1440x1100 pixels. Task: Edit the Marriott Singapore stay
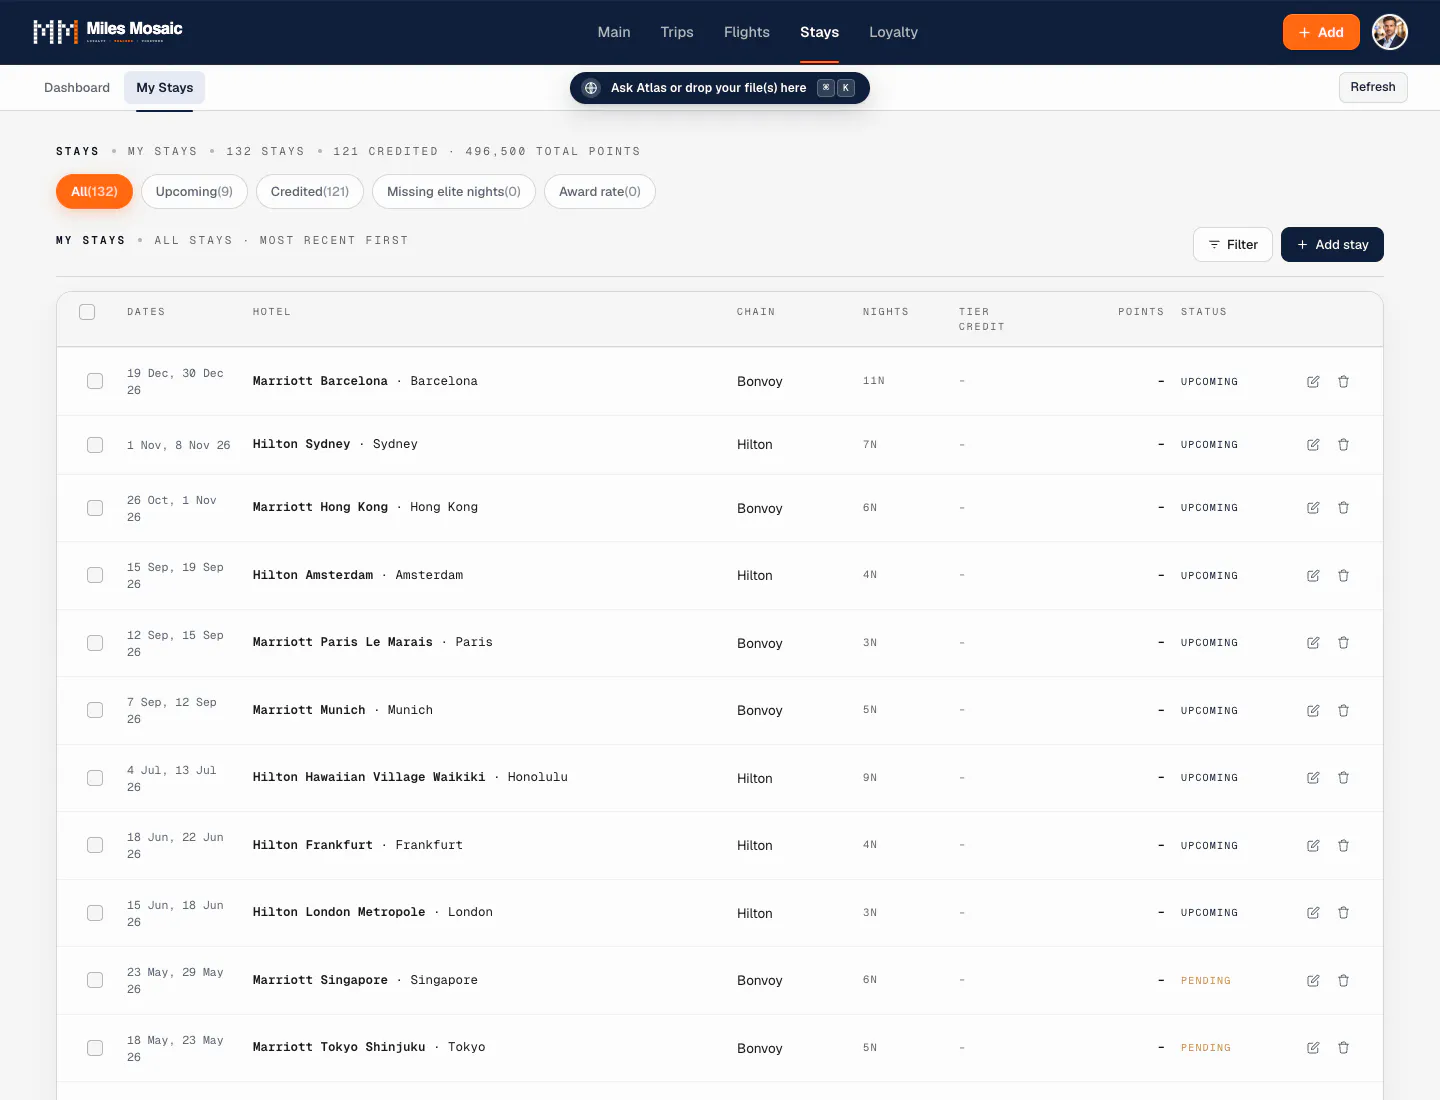tap(1313, 980)
